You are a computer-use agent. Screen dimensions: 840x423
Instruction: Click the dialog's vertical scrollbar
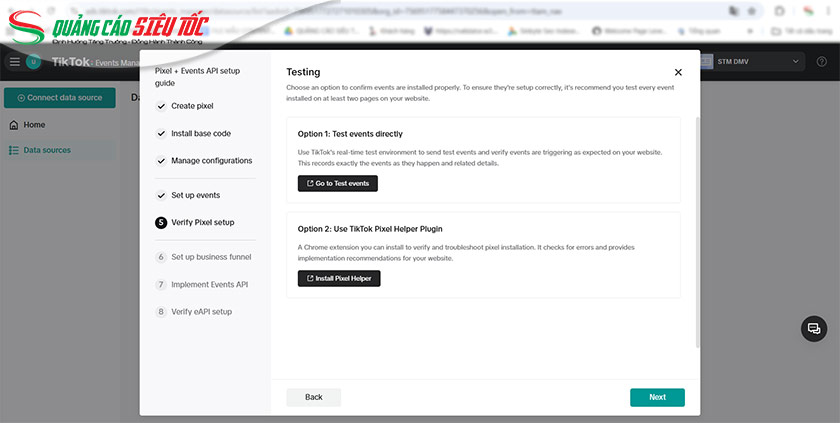click(x=696, y=230)
